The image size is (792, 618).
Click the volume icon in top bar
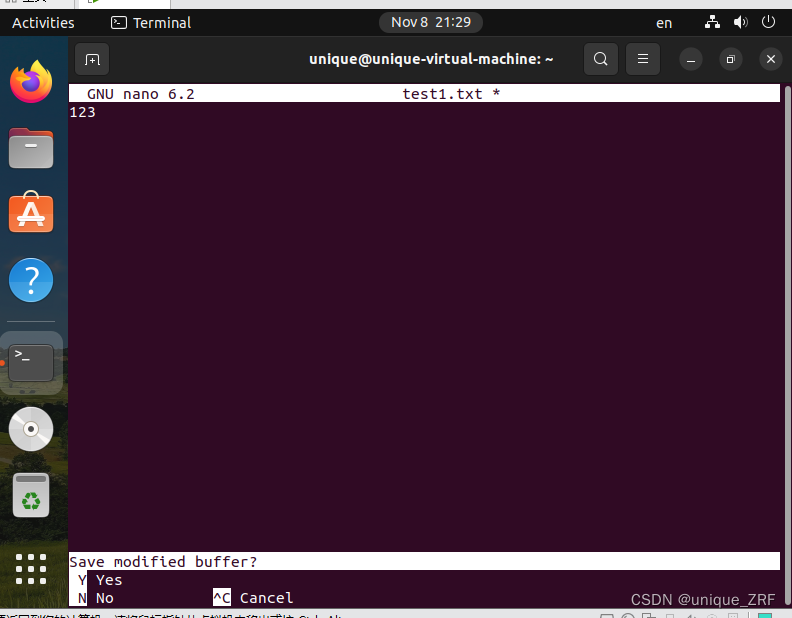click(x=740, y=22)
